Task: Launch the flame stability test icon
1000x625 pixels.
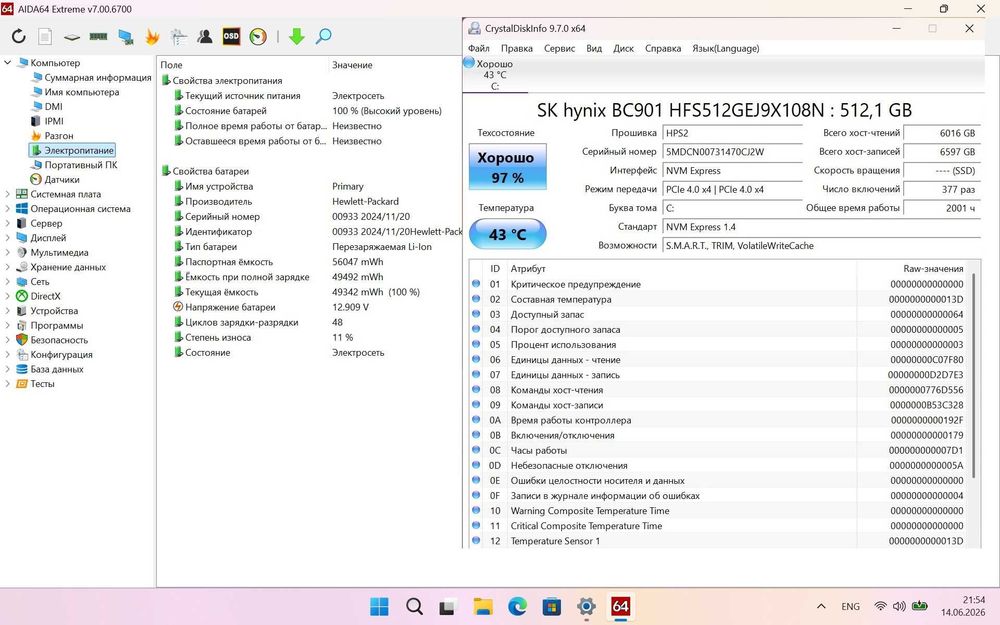Action: [152, 36]
